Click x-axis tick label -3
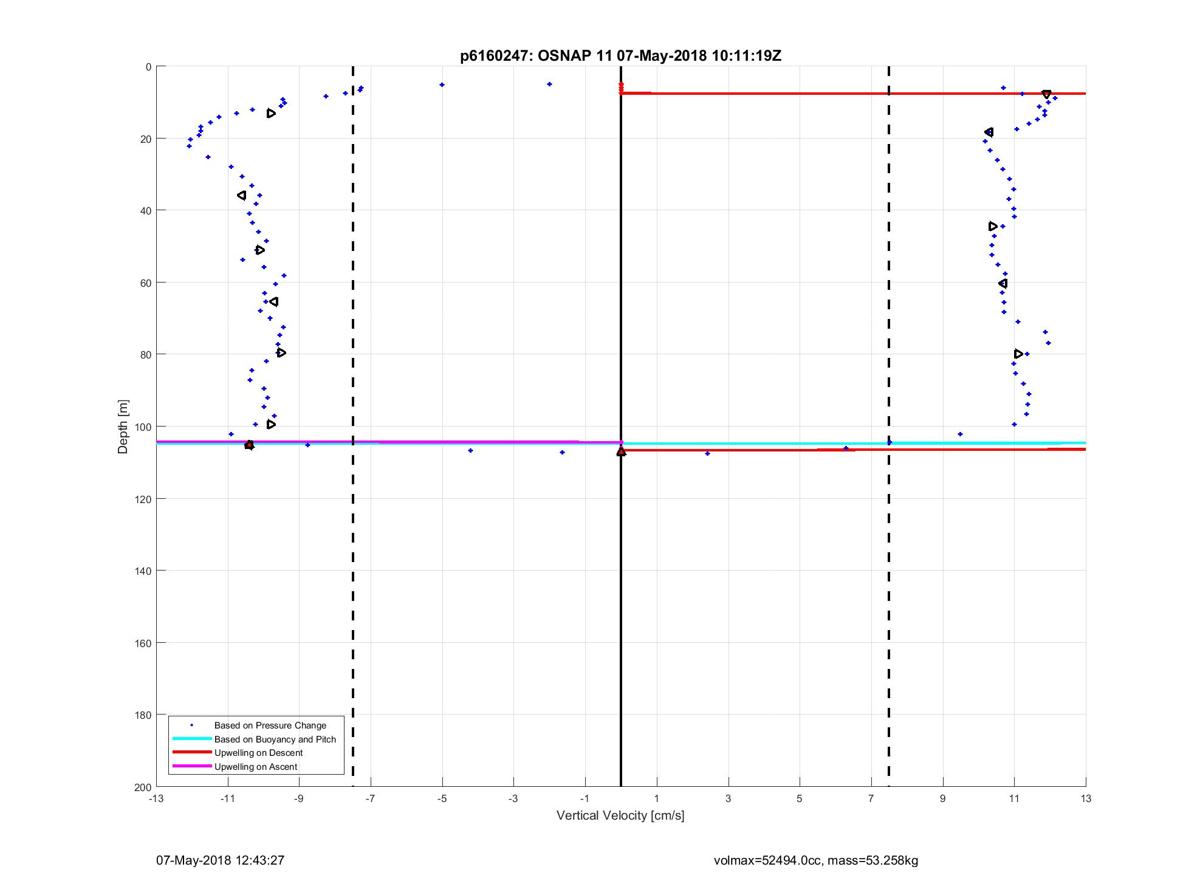This screenshot has height=885, width=1200. pyautogui.click(x=513, y=798)
